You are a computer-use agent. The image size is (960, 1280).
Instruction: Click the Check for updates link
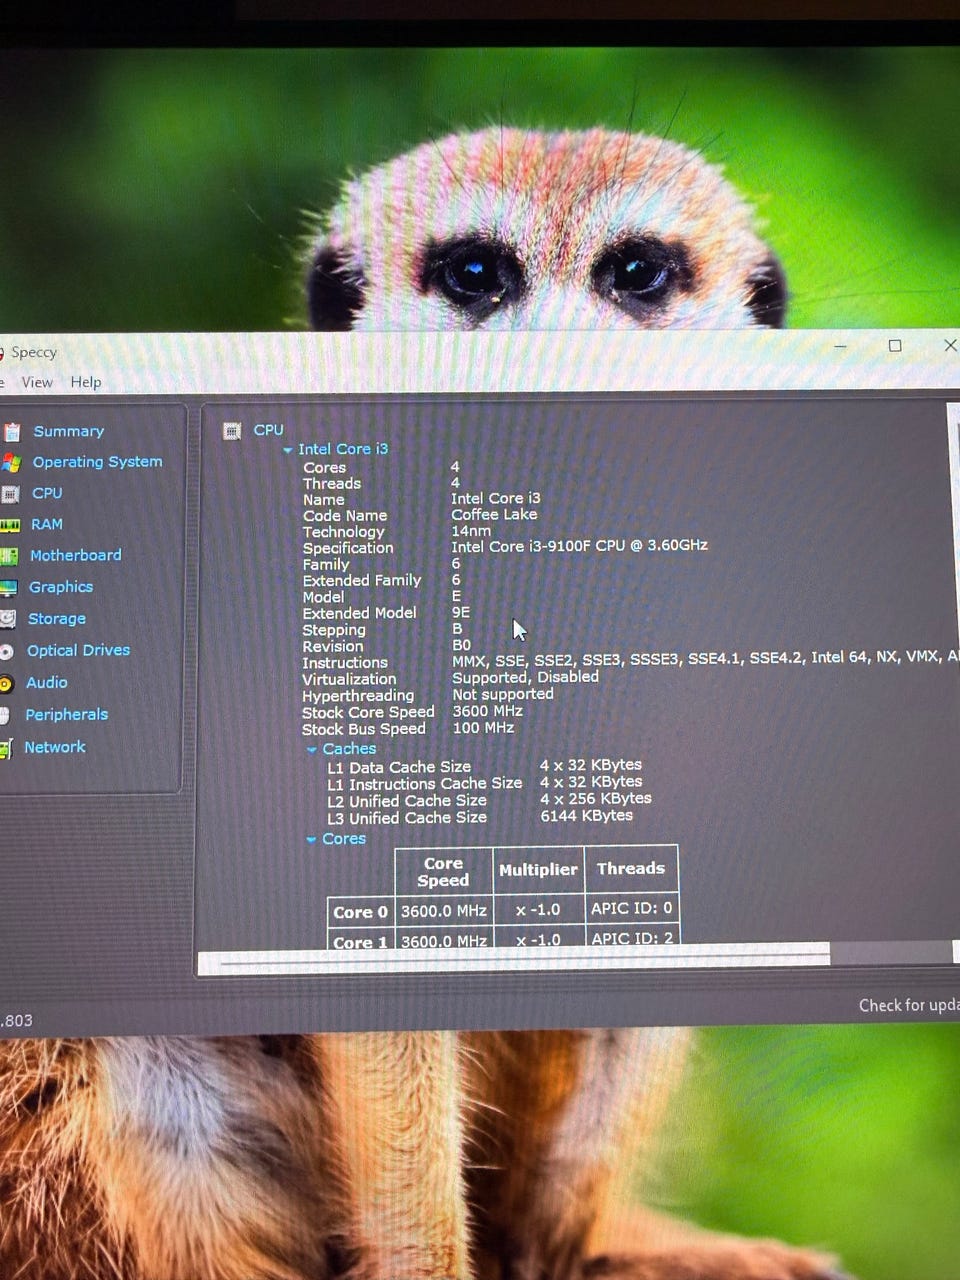(x=908, y=1005)
